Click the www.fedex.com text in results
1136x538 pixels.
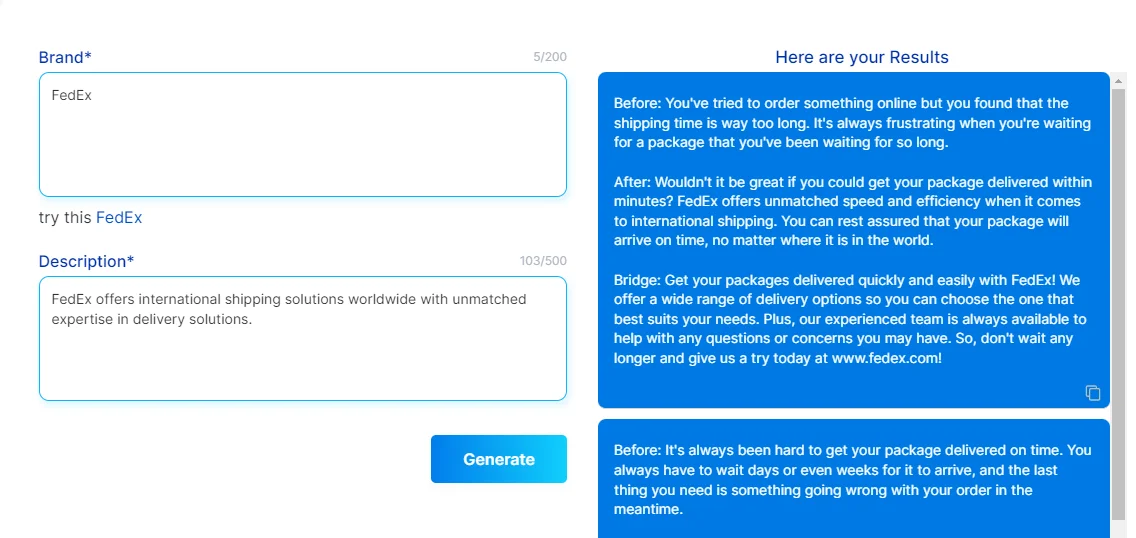tap(885, 358)
